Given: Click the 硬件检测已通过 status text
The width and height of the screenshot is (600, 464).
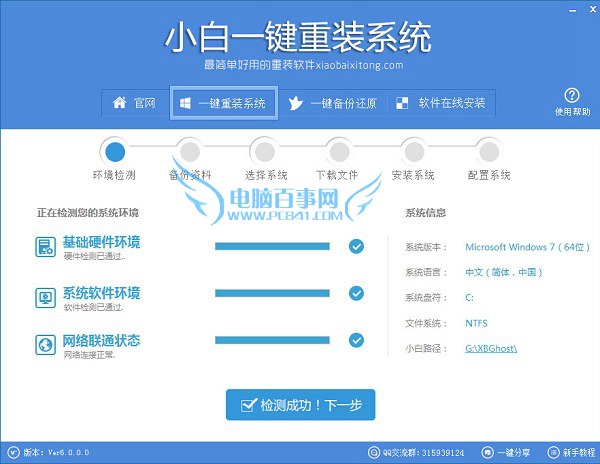Looking at the screenshot, I should pos(95,256).
